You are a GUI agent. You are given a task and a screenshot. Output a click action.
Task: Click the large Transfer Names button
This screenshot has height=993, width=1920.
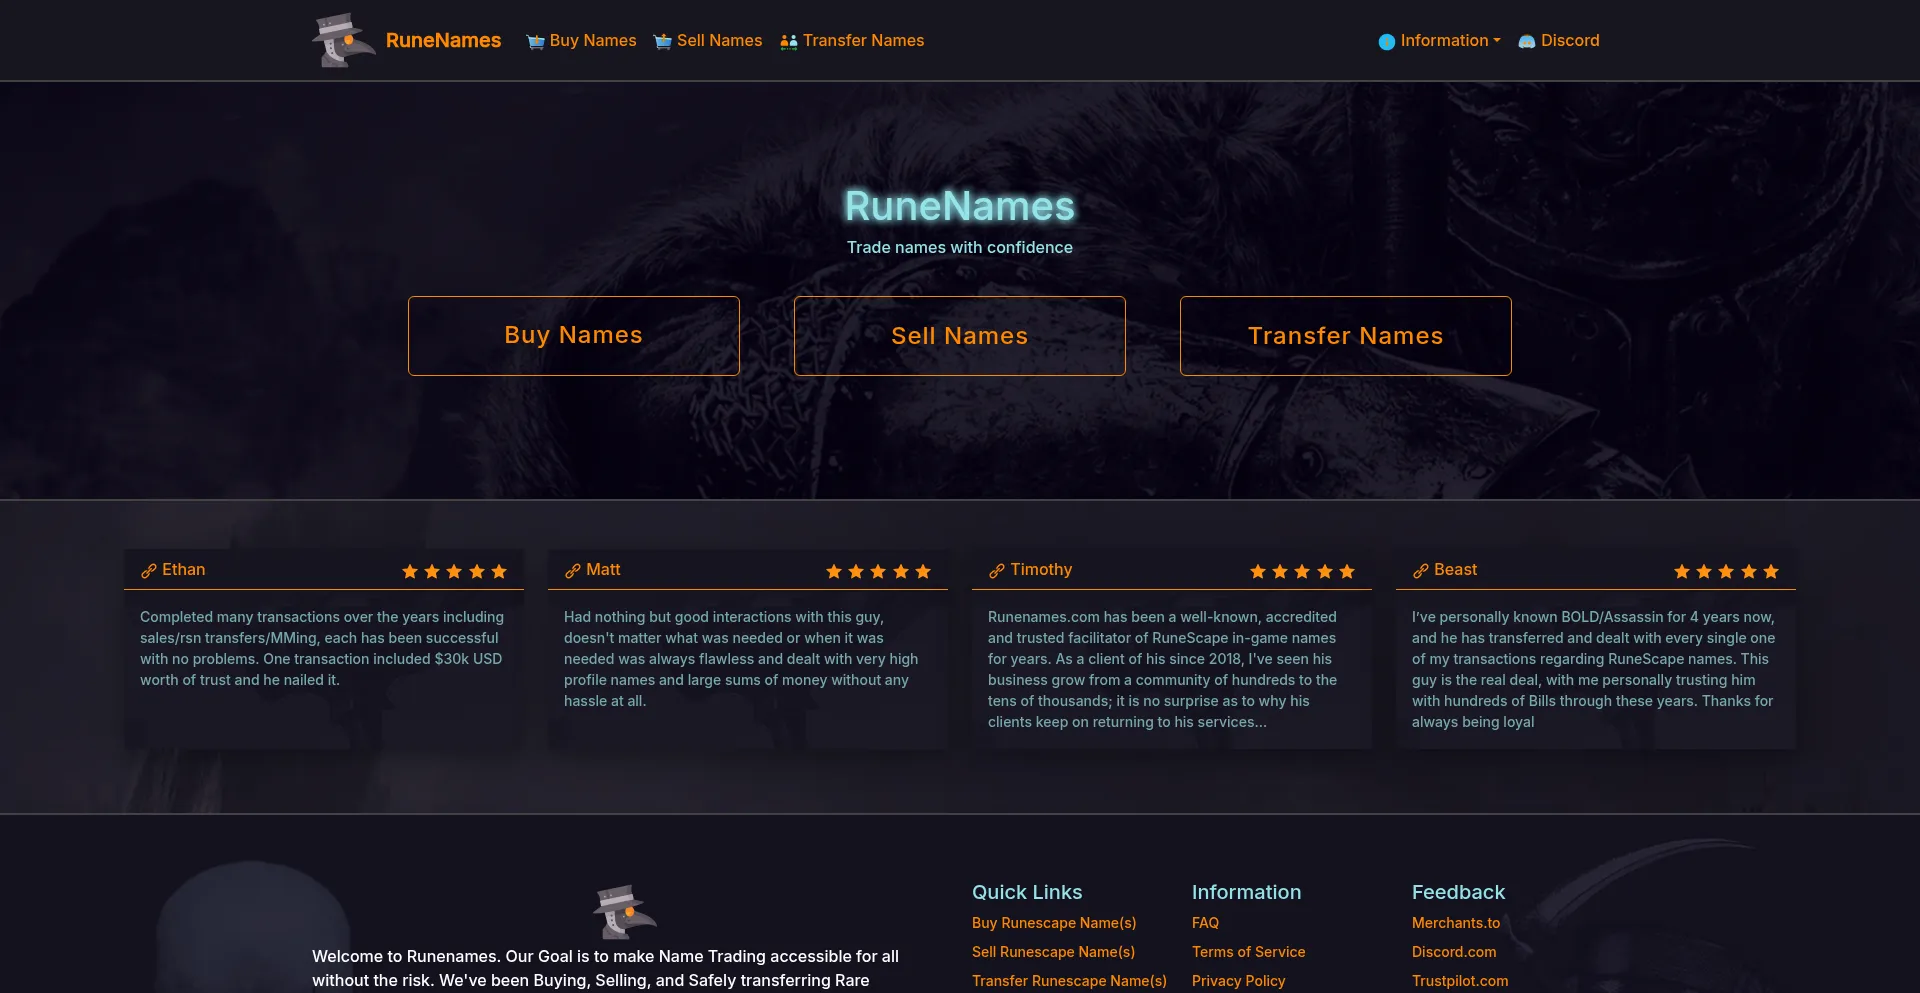point(1346,336)
